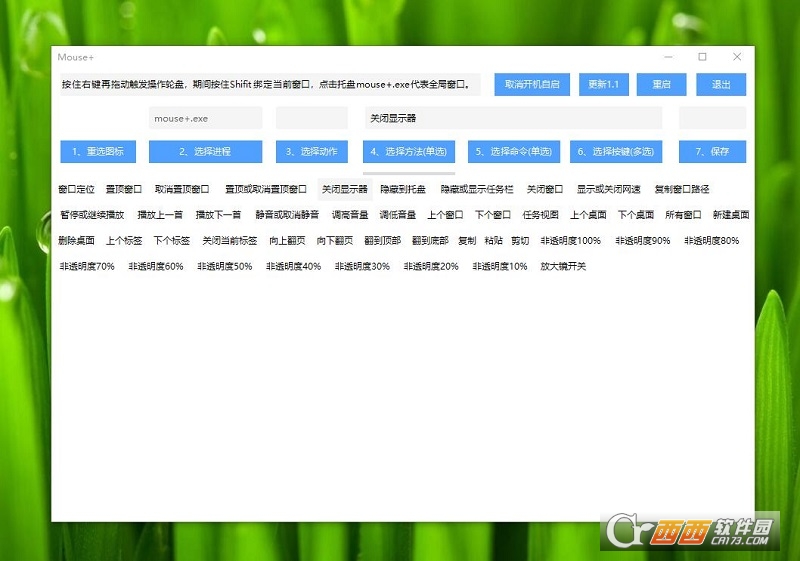
Task: Set 不透明度50% opacity
Action: click(x=225, y=266)
